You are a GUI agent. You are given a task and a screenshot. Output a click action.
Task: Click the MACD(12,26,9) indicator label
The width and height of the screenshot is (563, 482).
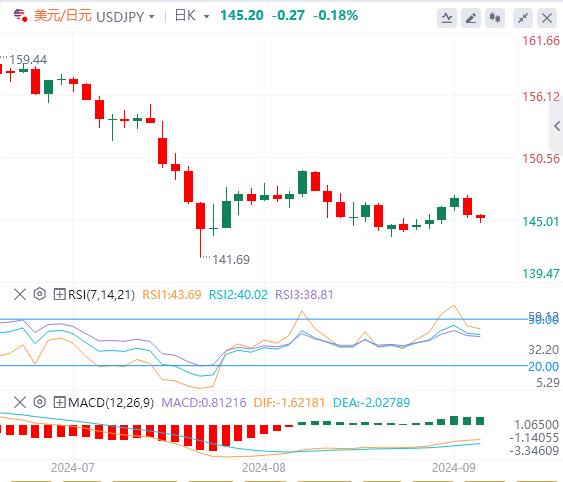point(111,402)
